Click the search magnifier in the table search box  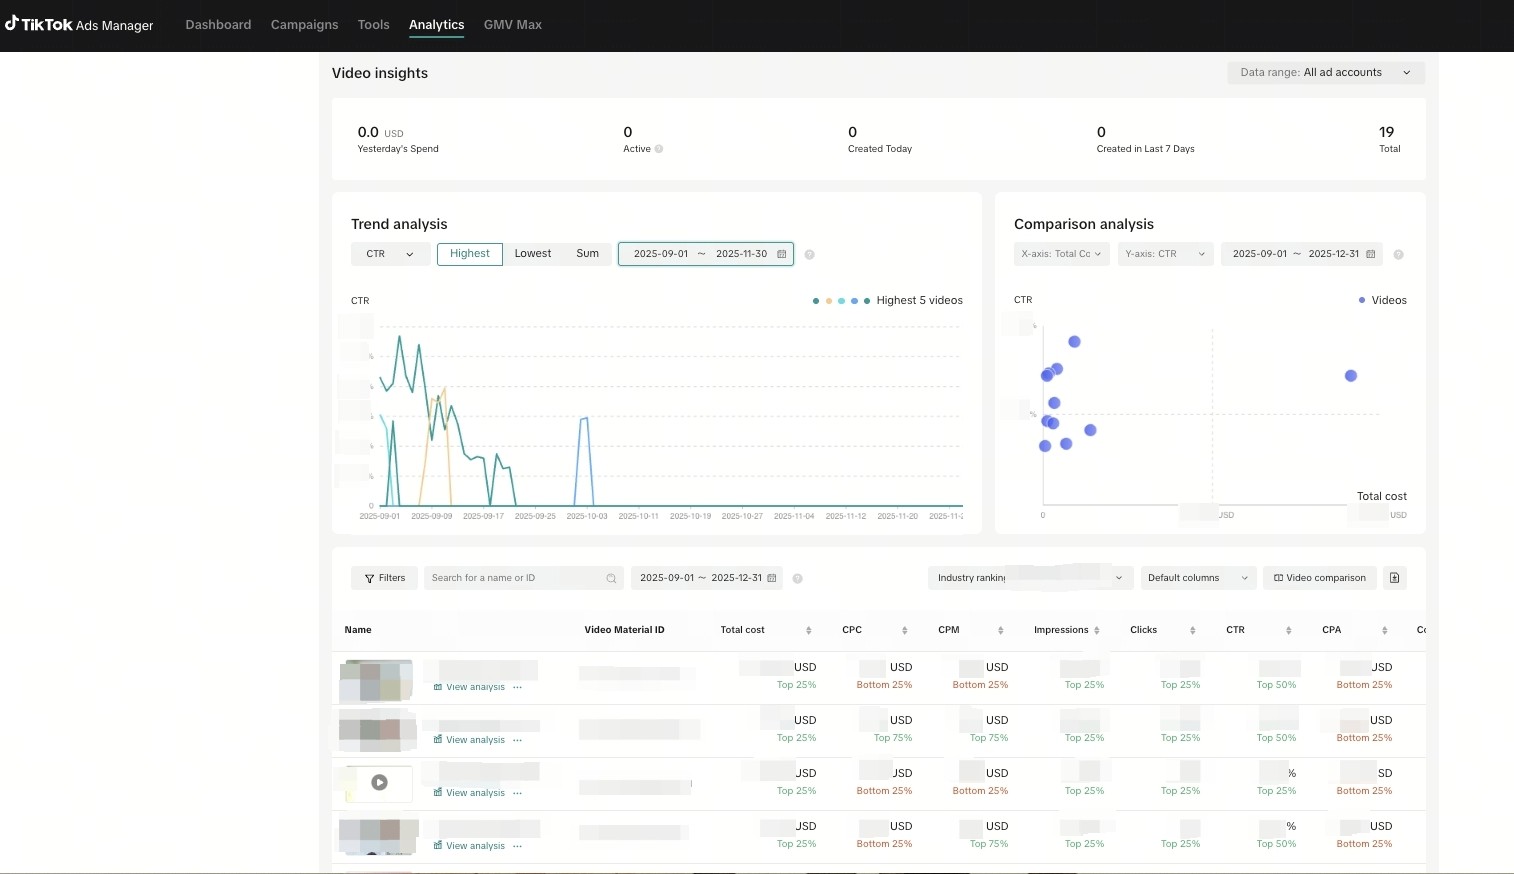611,578
